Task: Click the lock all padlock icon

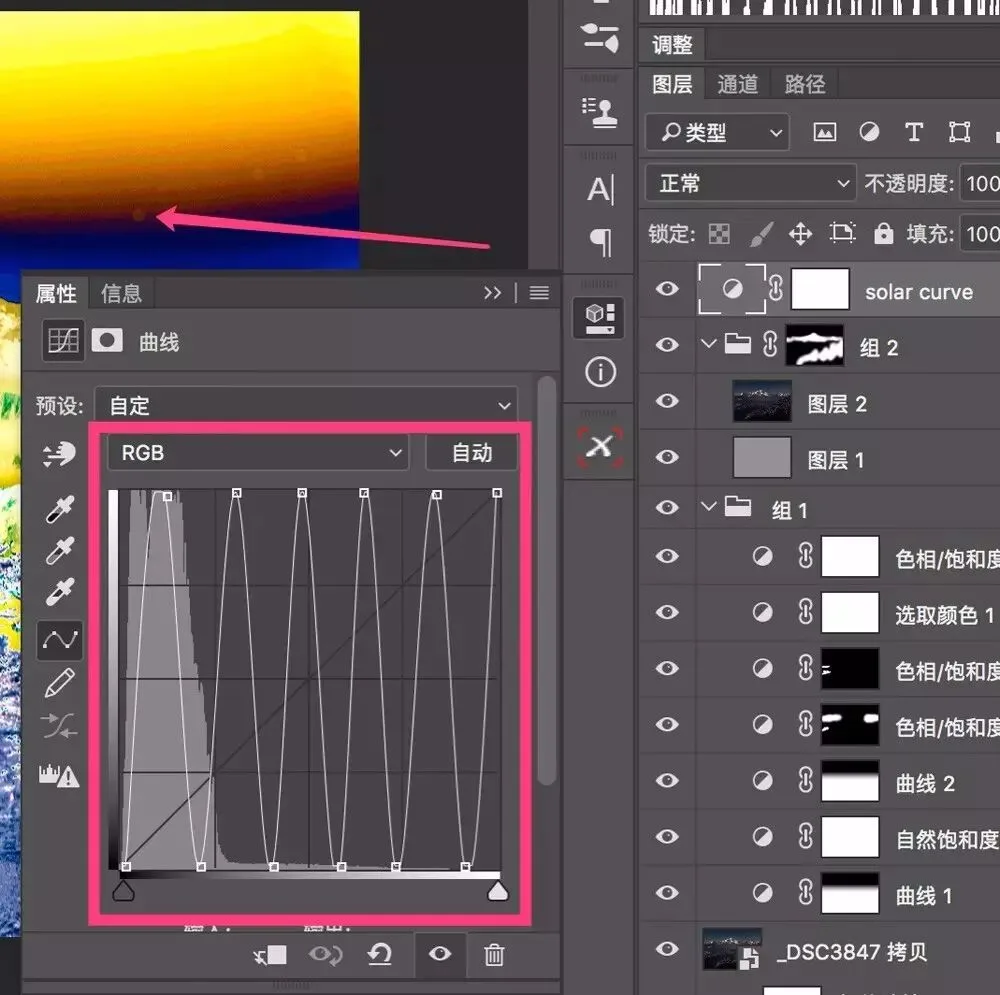Action: [883, 233]
